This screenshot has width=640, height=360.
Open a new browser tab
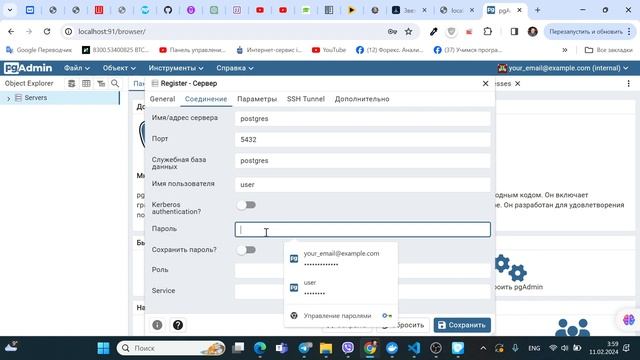[x=538, y=10]
